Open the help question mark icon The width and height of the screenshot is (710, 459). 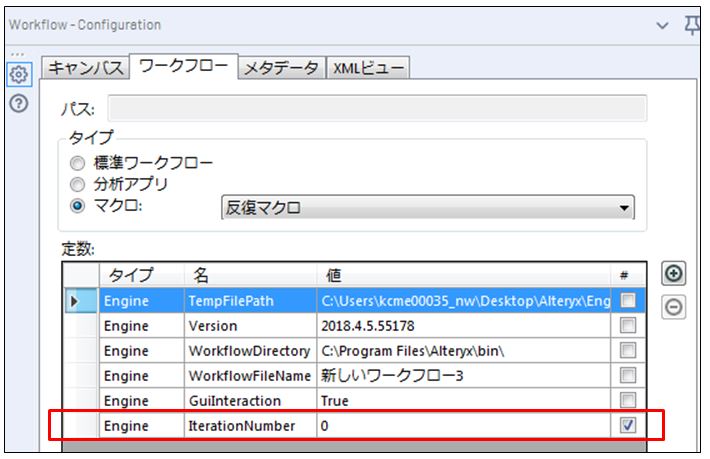(18, 103)
